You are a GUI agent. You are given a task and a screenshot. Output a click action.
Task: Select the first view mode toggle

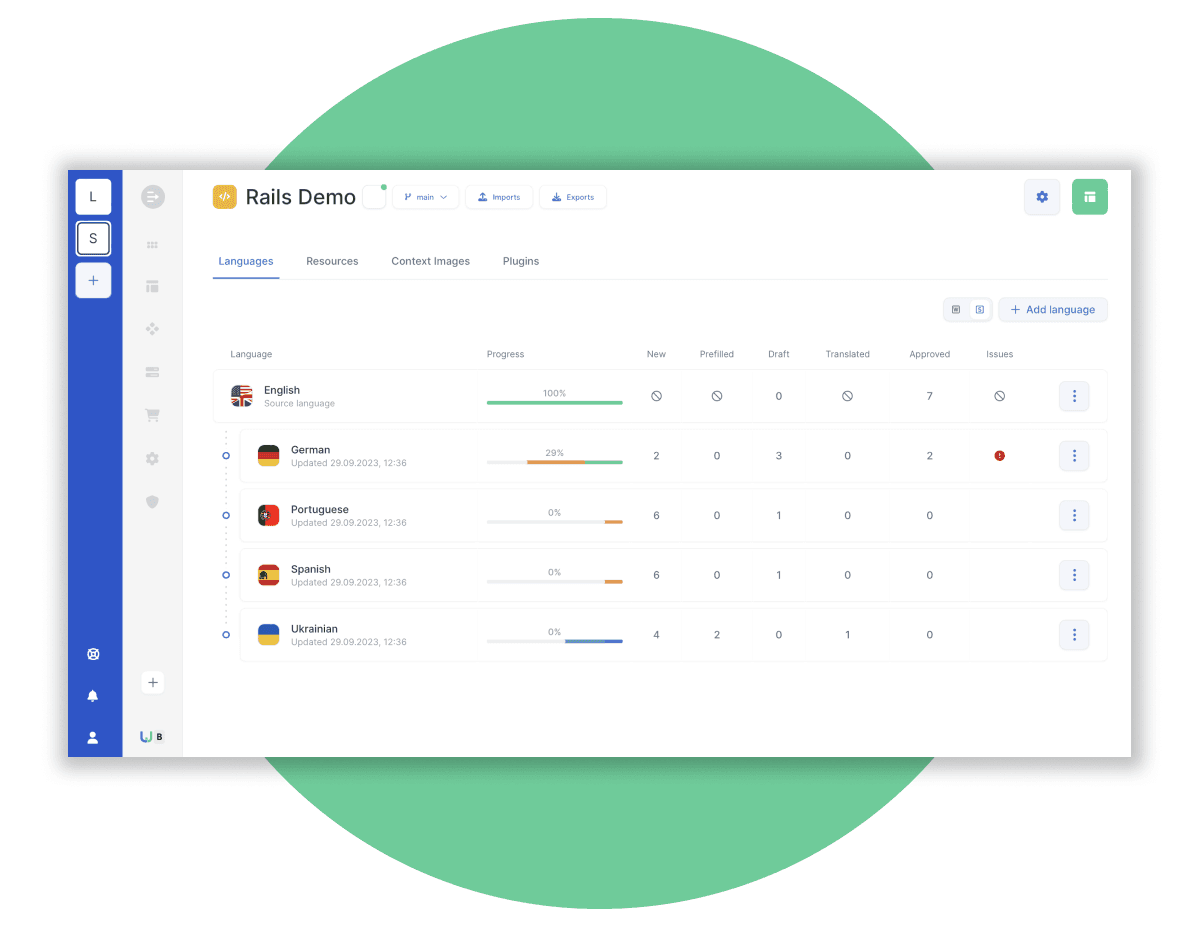click(956, 310)
